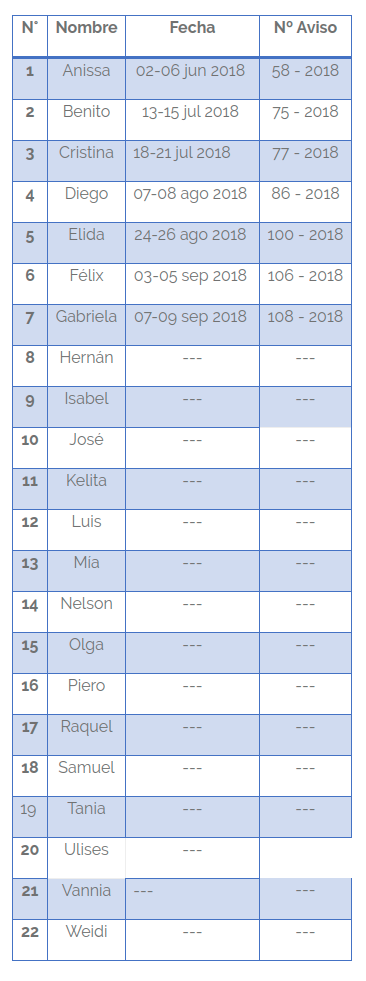
Task: Click the Nº Aviso column header
Action: 305,28
